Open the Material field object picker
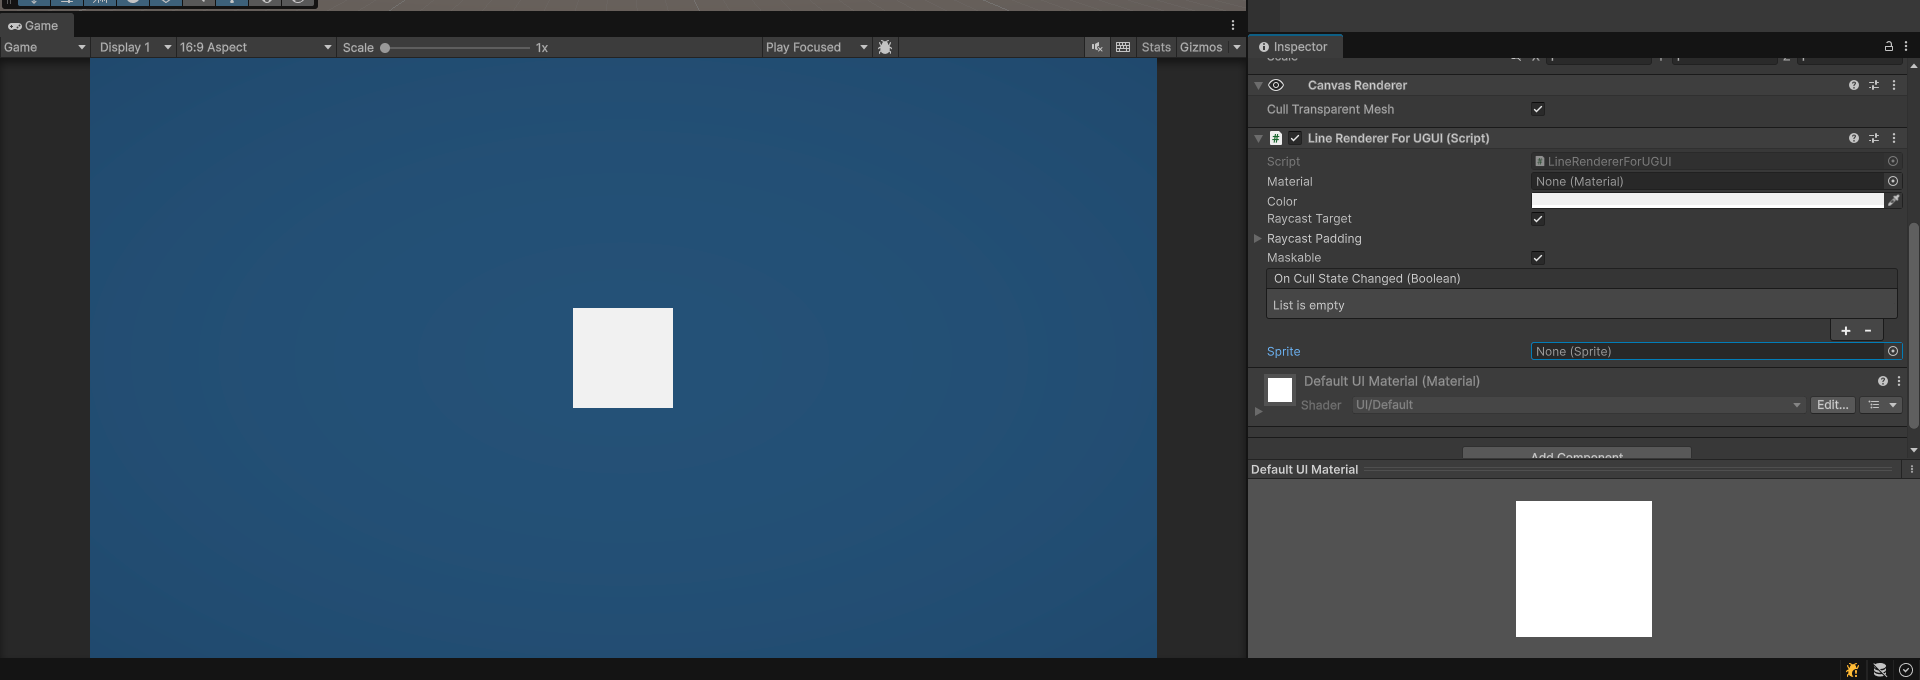 tap(1893, 181)
